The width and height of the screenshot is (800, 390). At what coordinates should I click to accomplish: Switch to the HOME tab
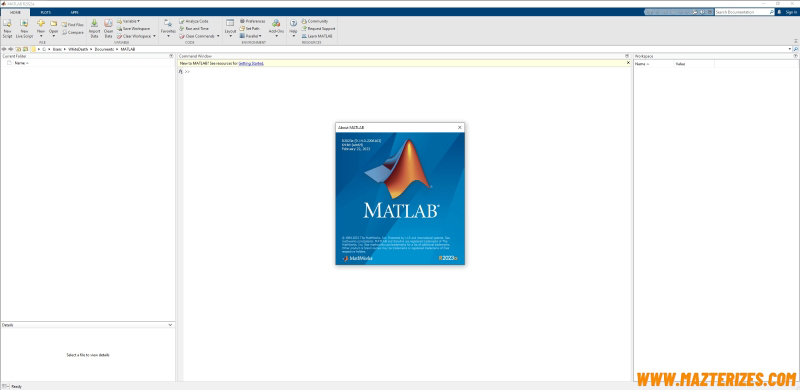click(x=15, y=12)
